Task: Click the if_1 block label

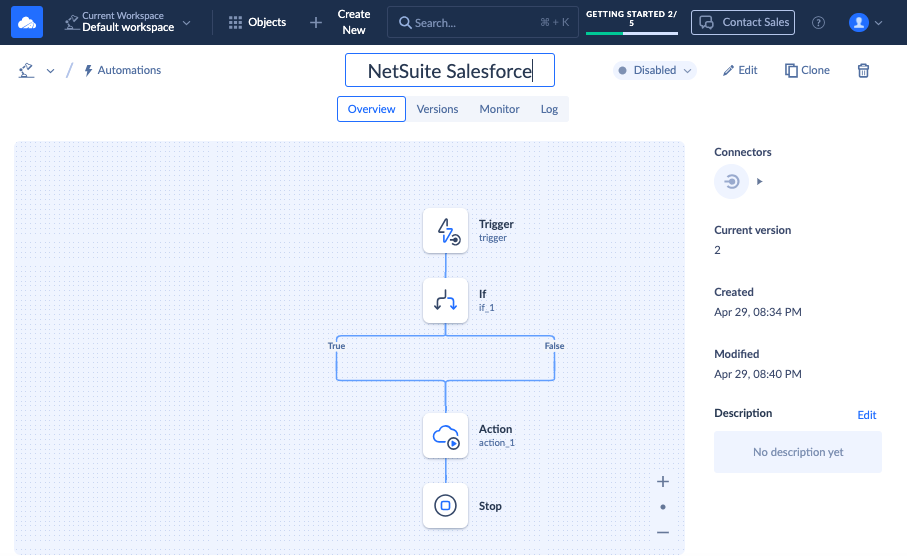Action: (x=486, y=308)
